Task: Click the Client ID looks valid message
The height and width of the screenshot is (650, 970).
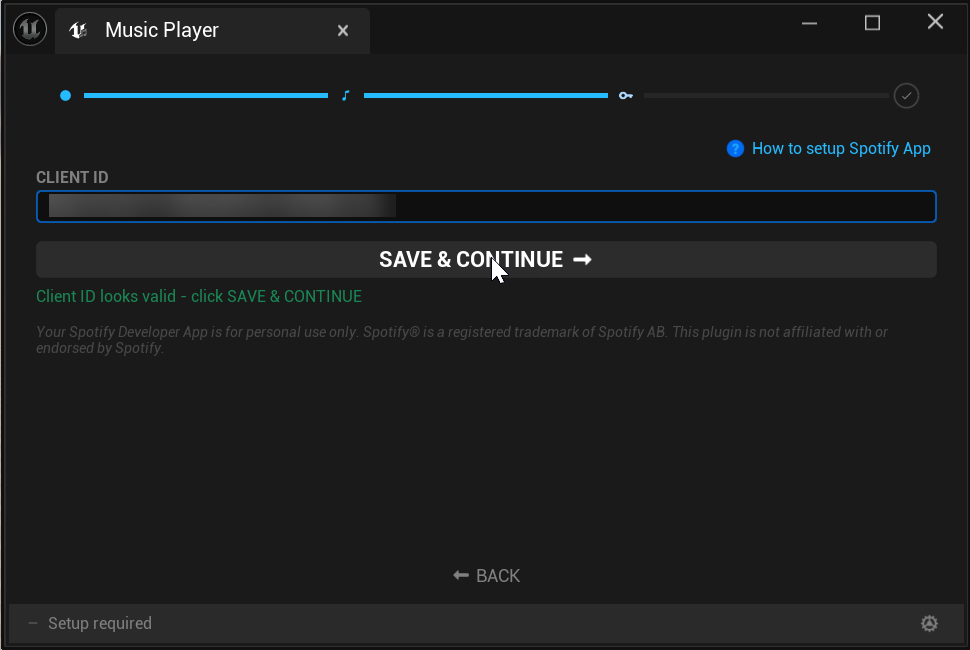Action: click(x=199, y=296)
